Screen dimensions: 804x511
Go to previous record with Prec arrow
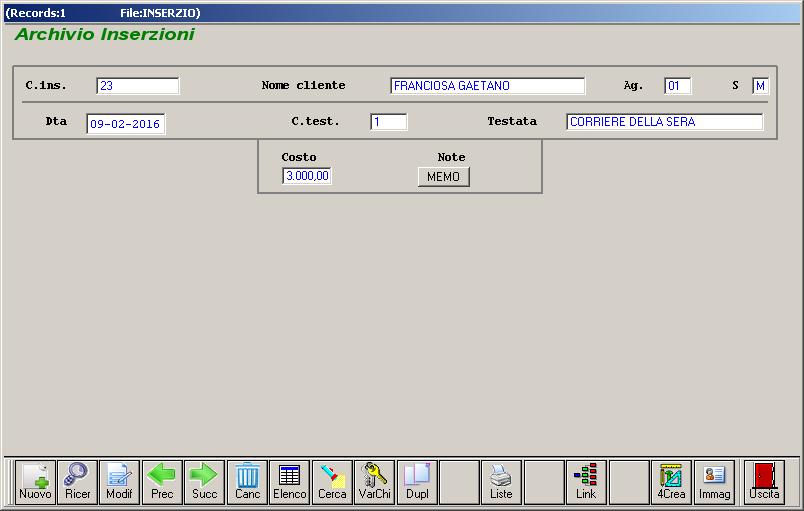[162, 482]
